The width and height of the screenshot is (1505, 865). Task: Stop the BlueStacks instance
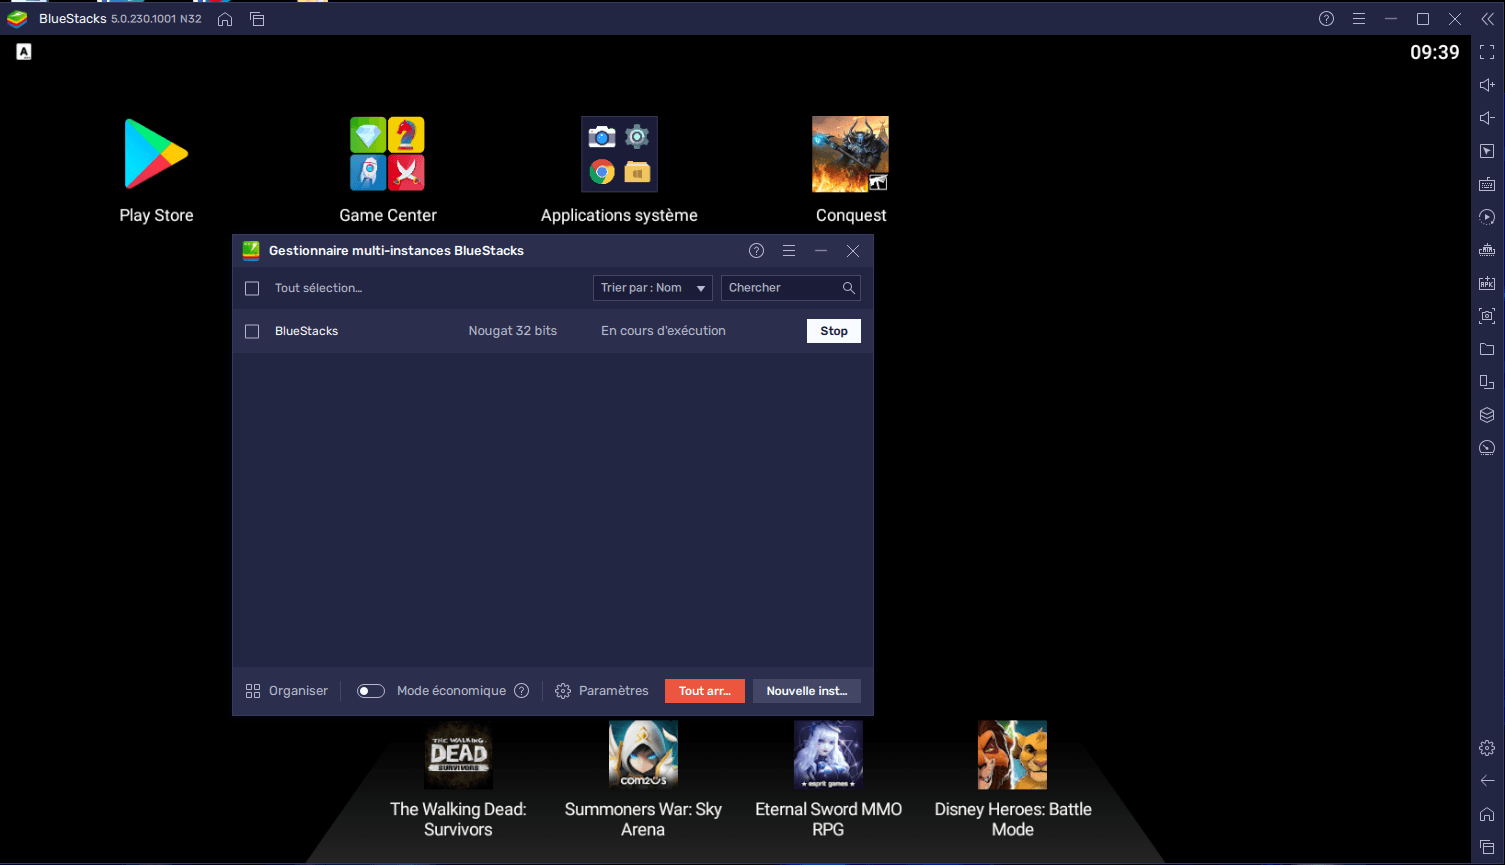tap(834, 331)
